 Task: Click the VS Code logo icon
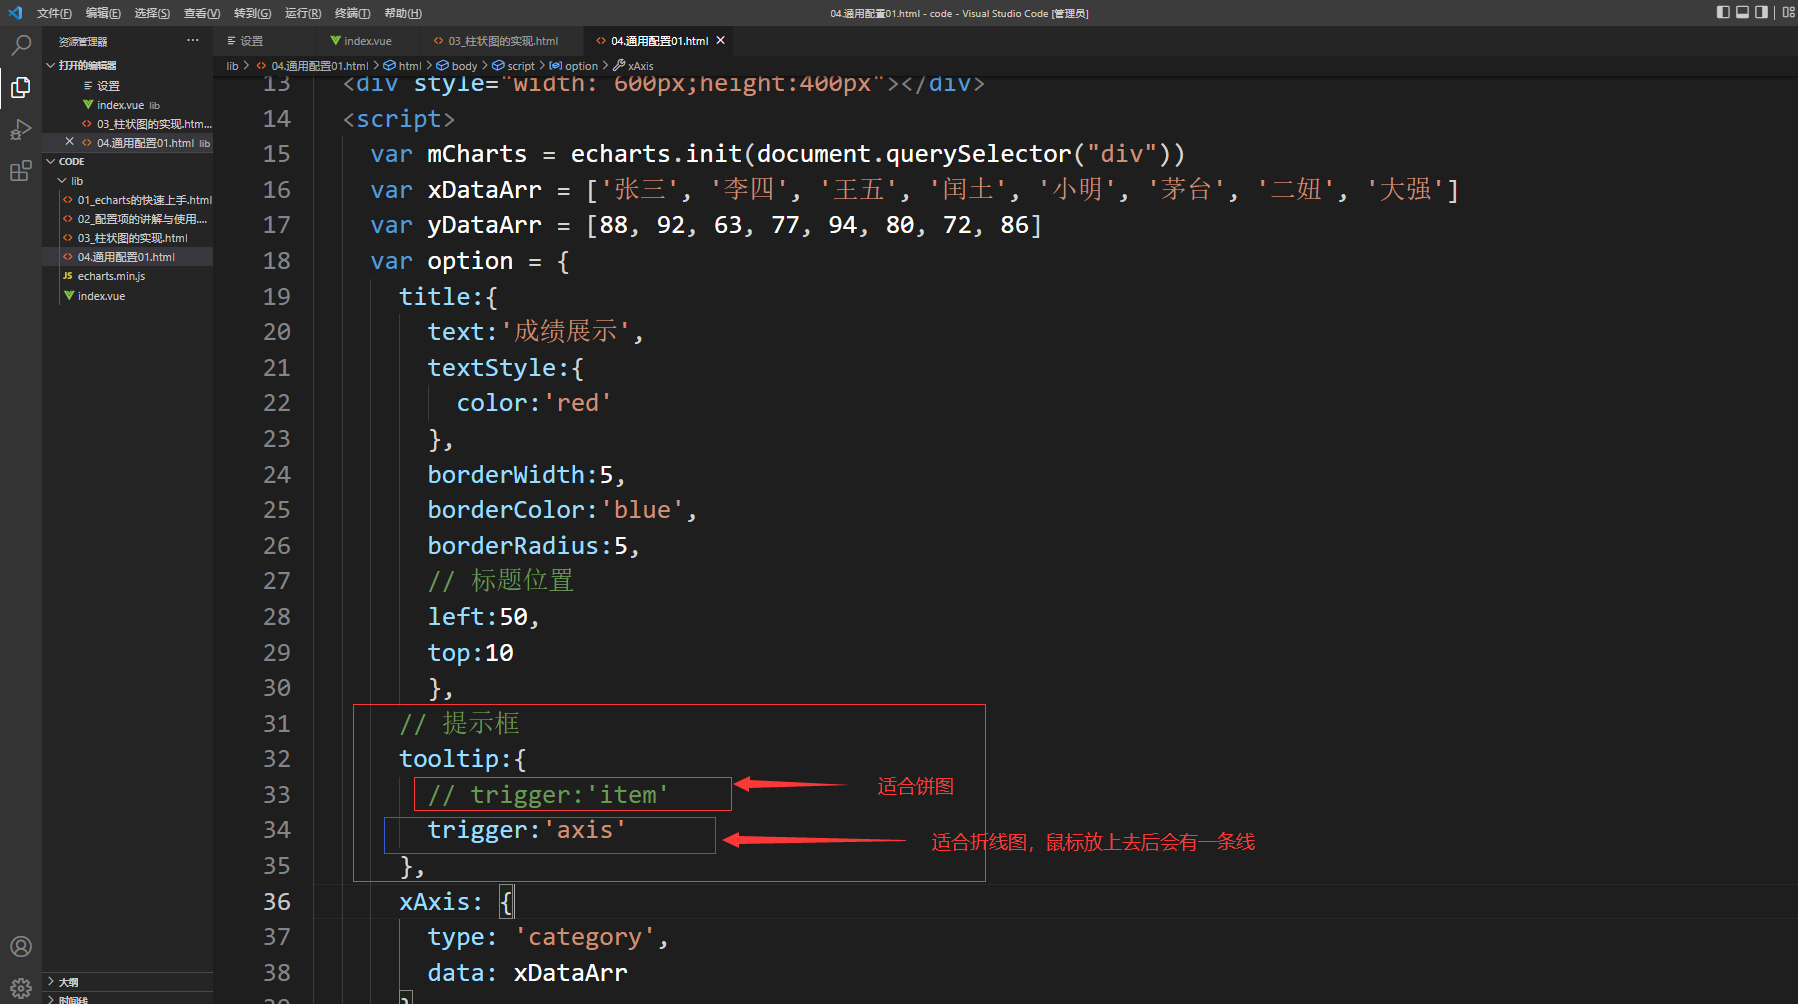click(14, 13)
